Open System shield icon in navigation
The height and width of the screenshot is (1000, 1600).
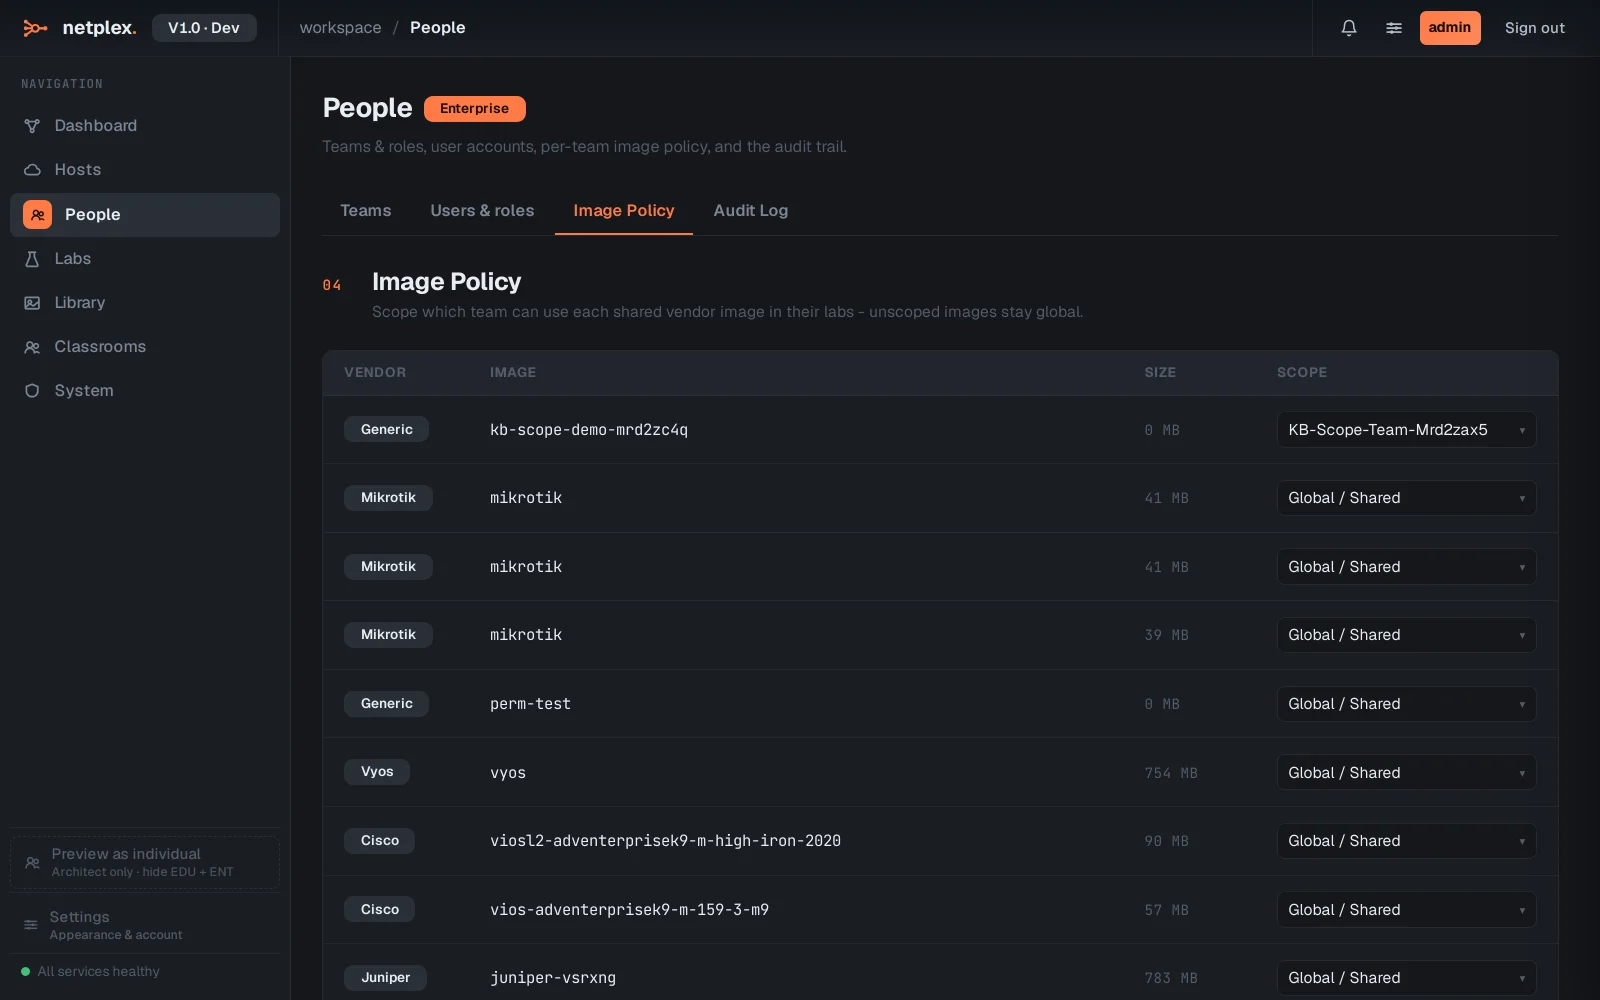(32, 391)
